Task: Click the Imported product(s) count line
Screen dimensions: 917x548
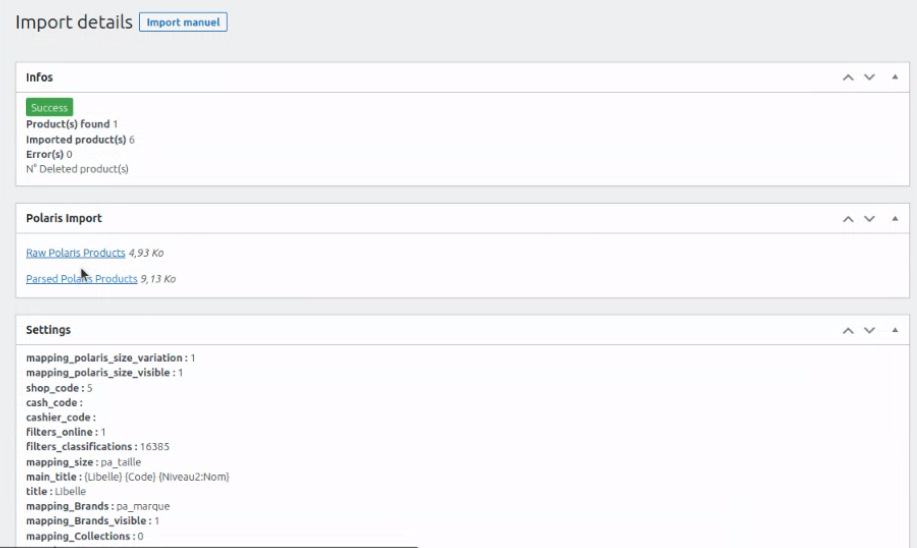Action: [80, 140]
